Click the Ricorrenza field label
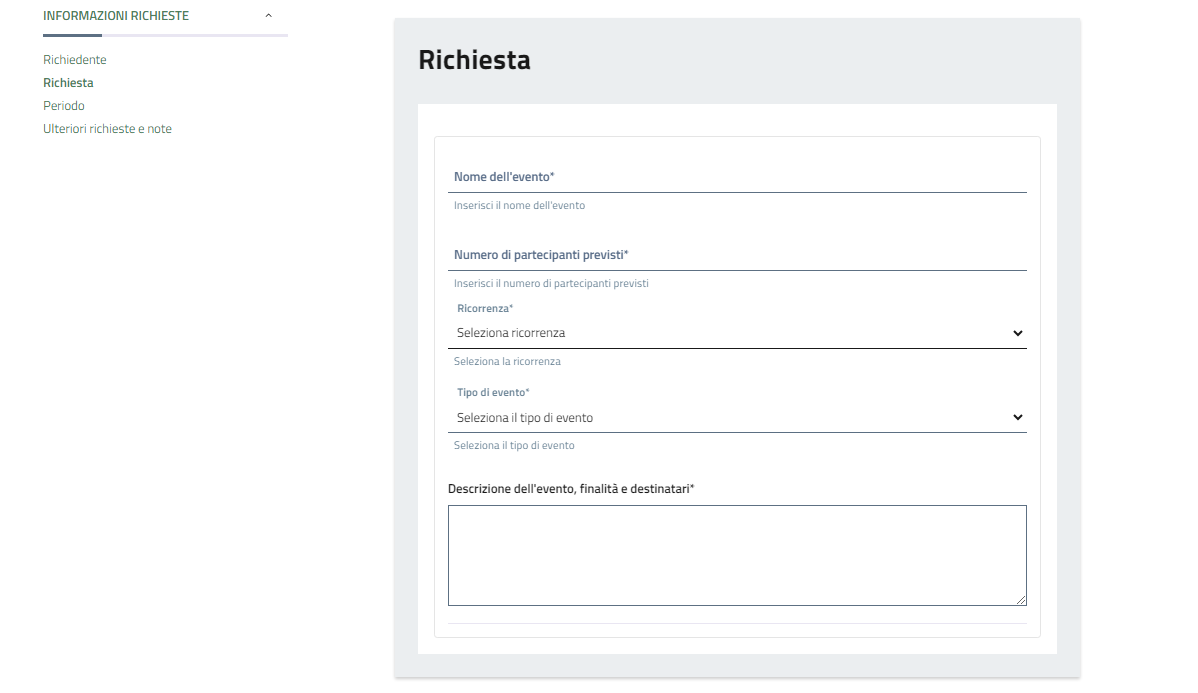The image size is (1198, 693). (x=485, y=309)
